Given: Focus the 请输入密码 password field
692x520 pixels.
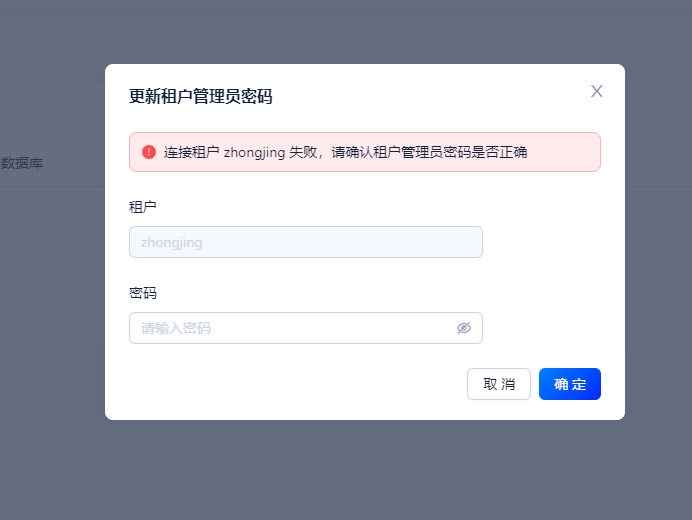Looking at the screenshot, I should point(306,328).
